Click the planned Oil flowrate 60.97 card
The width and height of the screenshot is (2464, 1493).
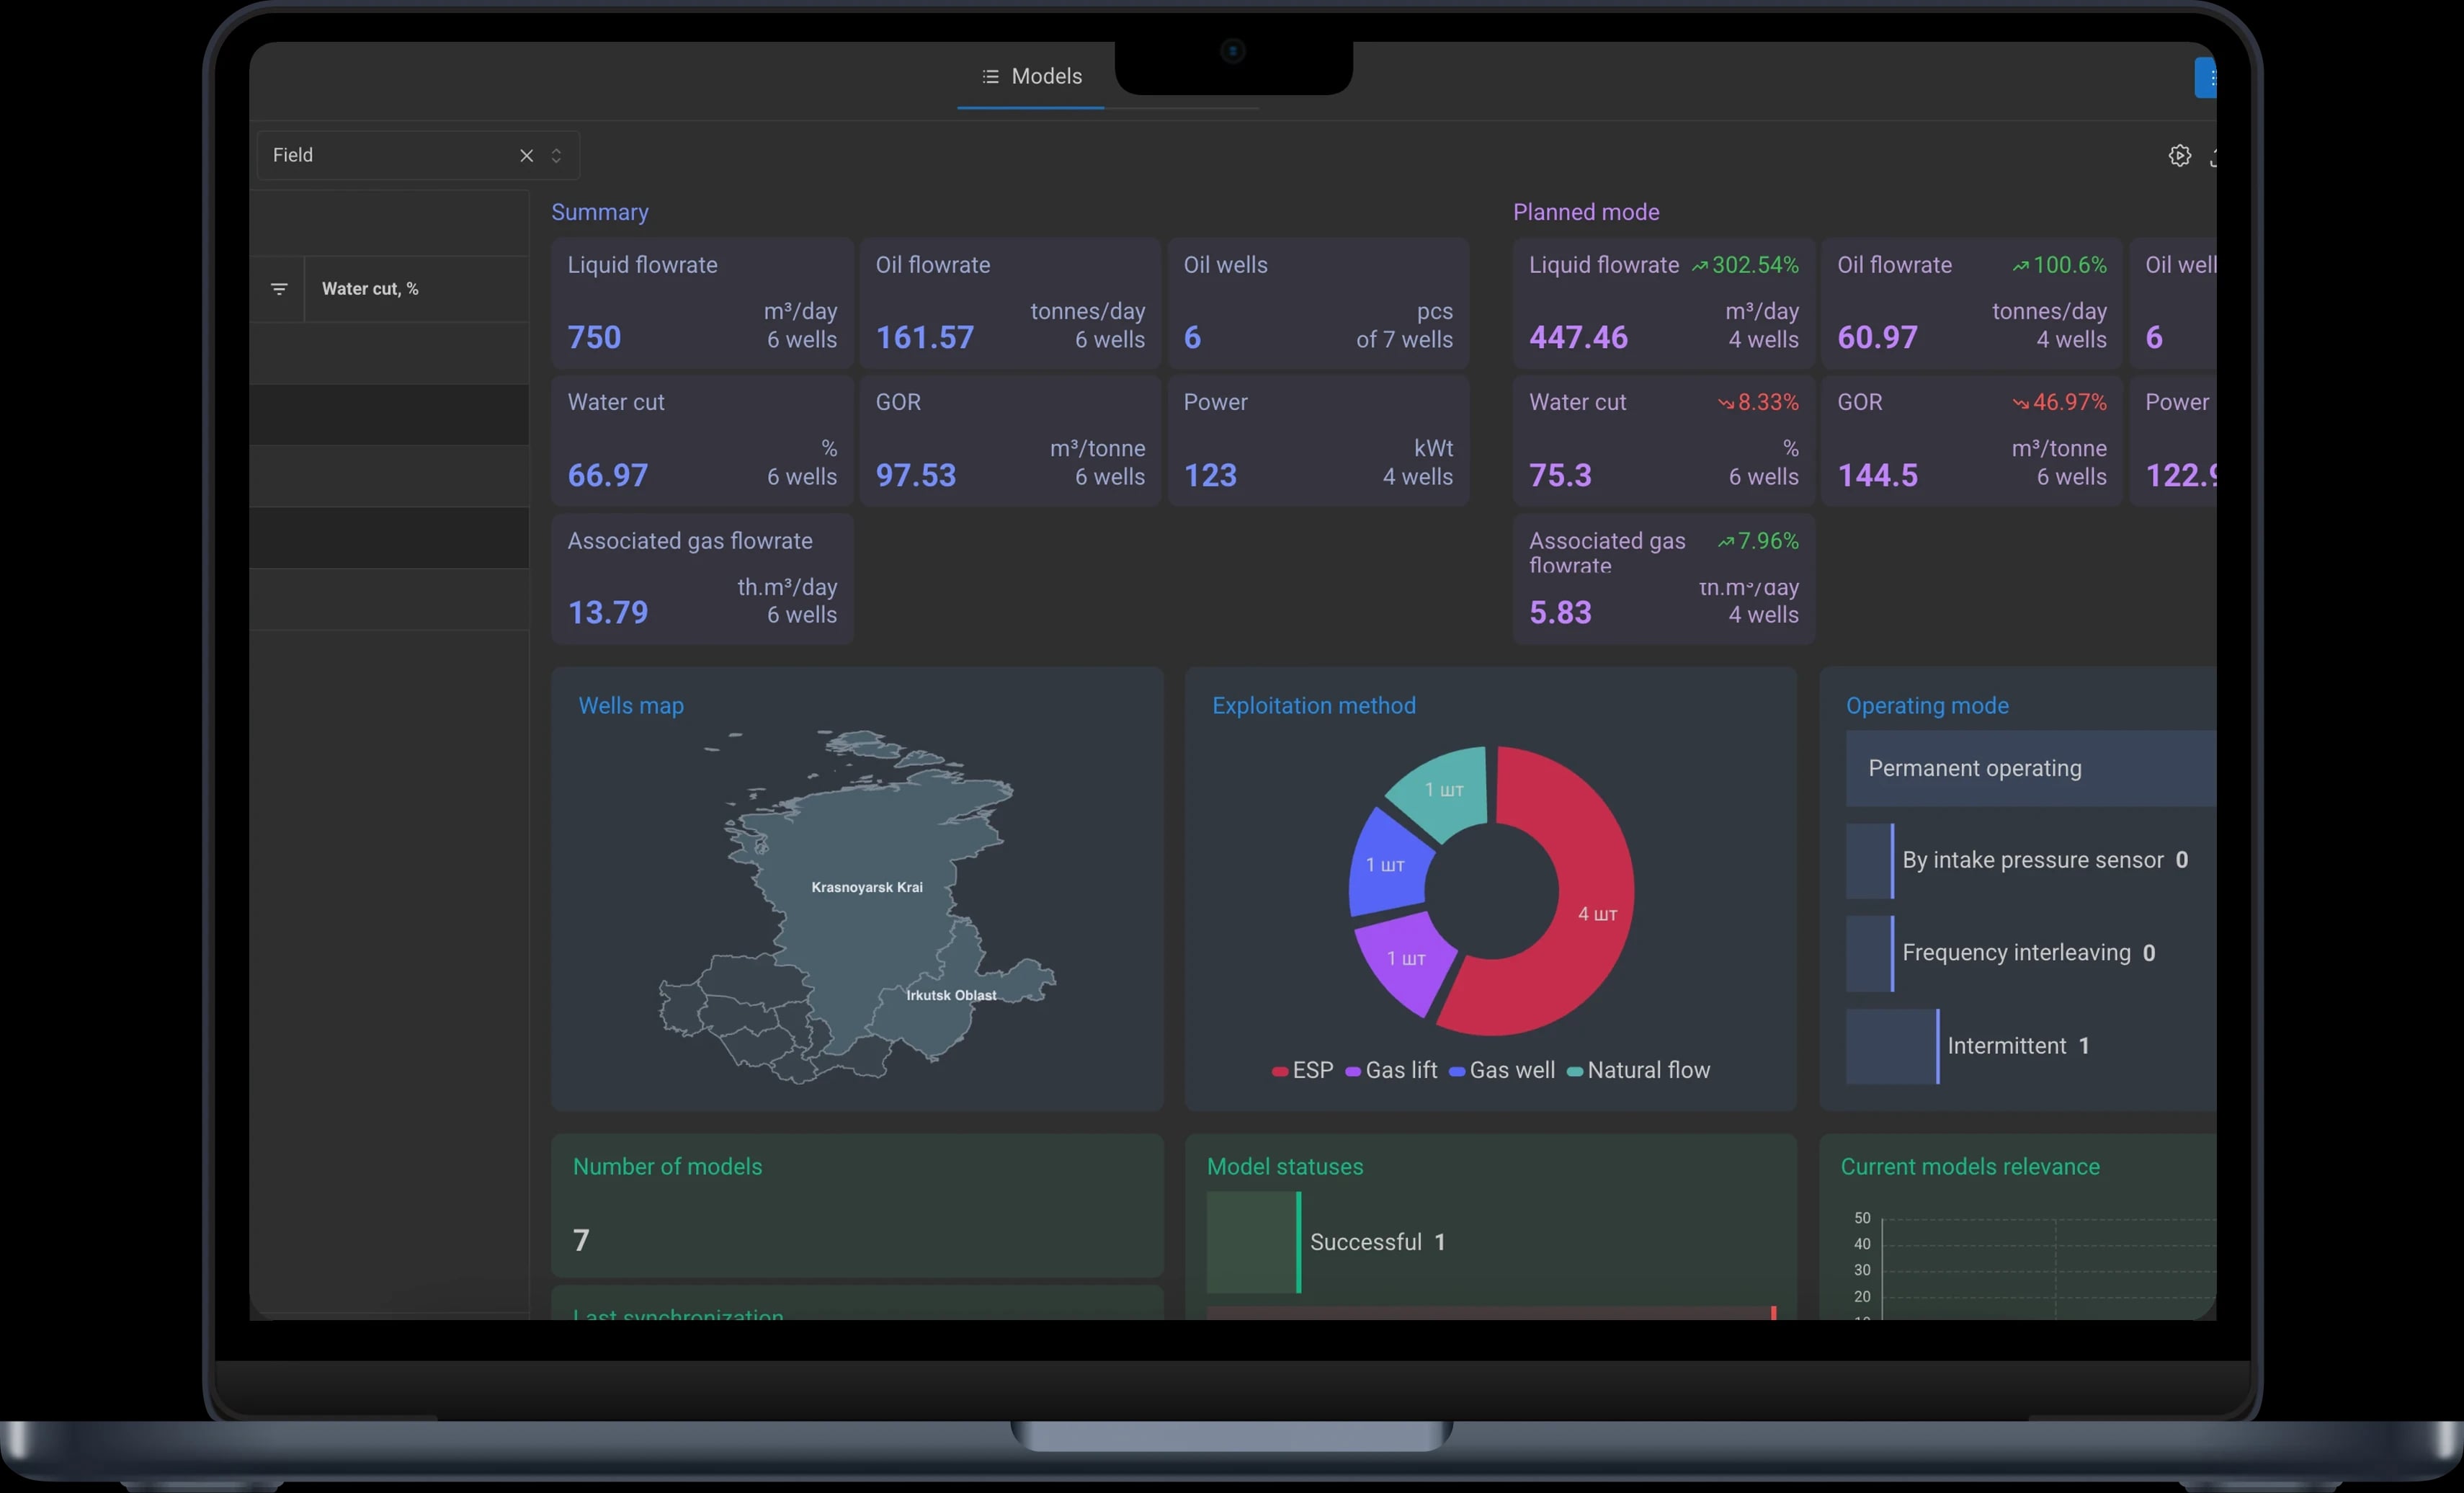(1972, 304)
